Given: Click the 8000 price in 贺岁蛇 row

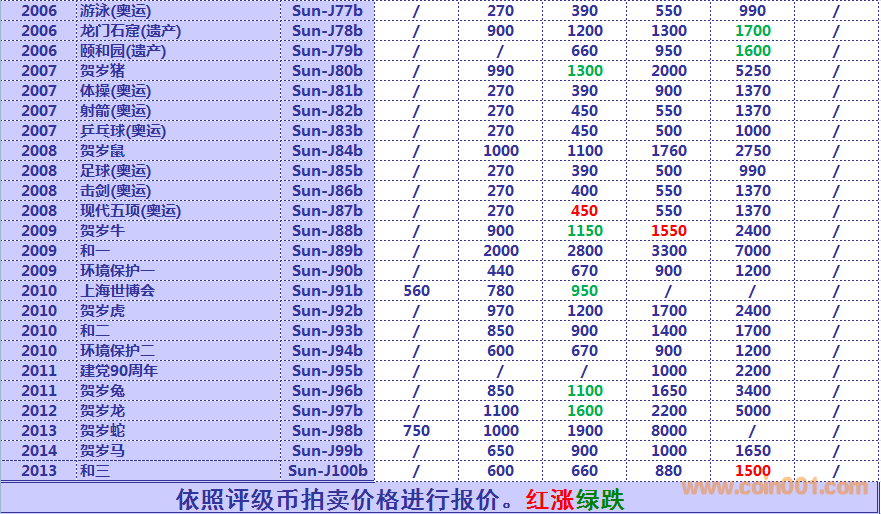Looking at the screenshot, I should [668, 431].
